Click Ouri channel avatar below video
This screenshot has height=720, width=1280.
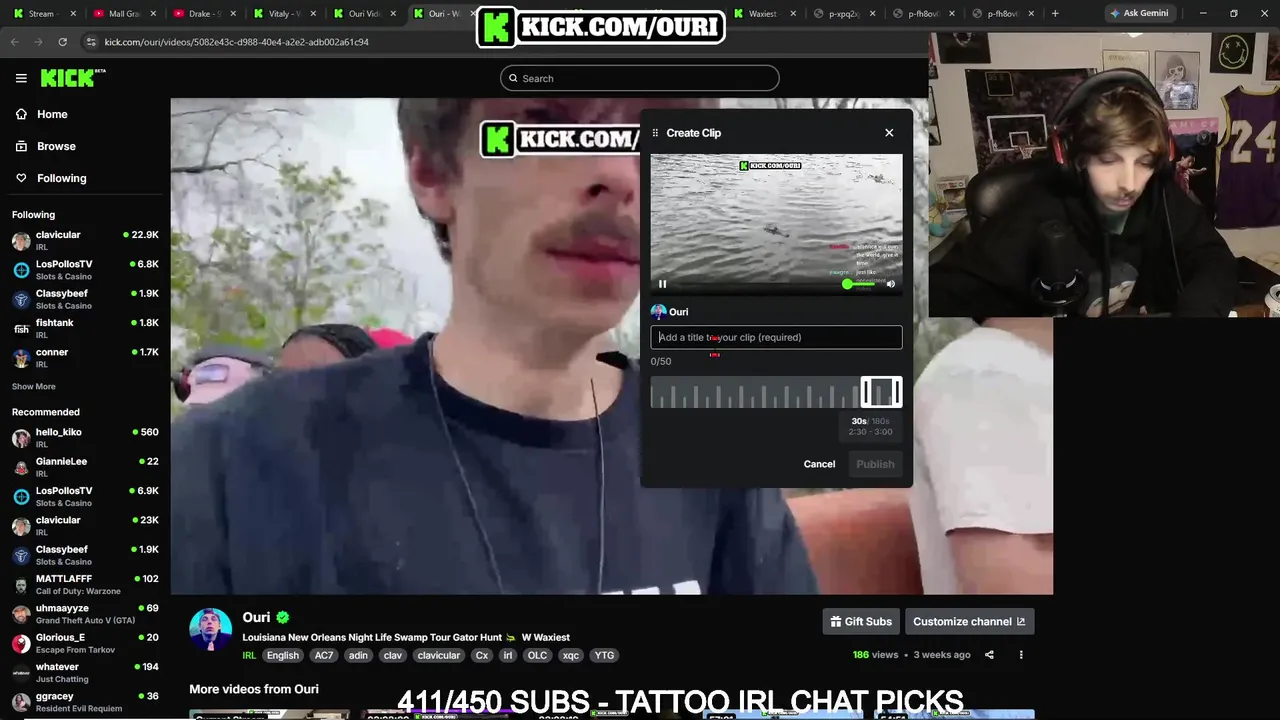click(211, 629)
